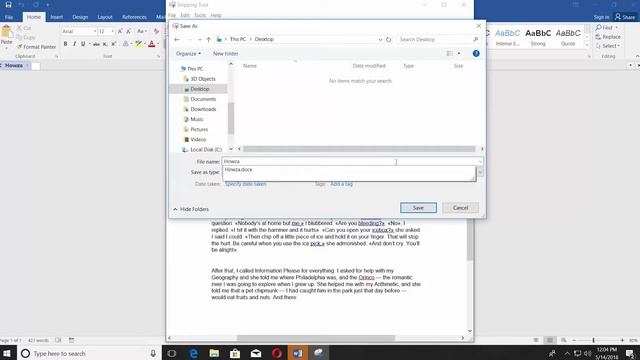
Task: Open the File tab in Word
Action: 9,17
